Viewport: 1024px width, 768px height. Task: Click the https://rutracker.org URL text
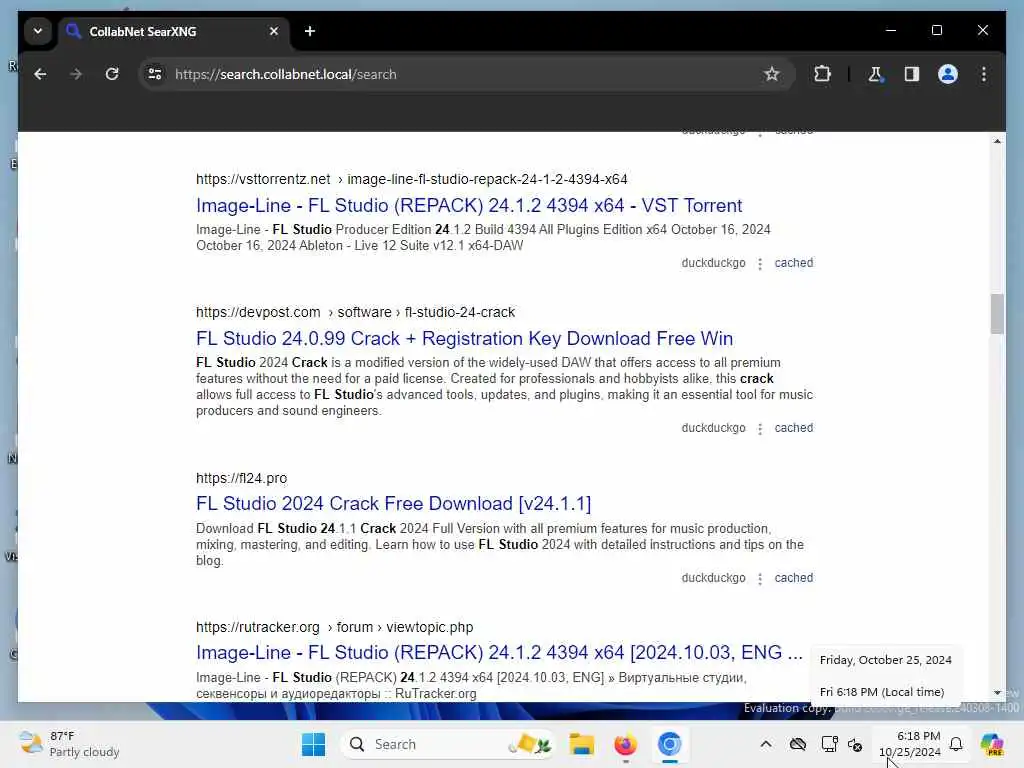pos(257,627)
